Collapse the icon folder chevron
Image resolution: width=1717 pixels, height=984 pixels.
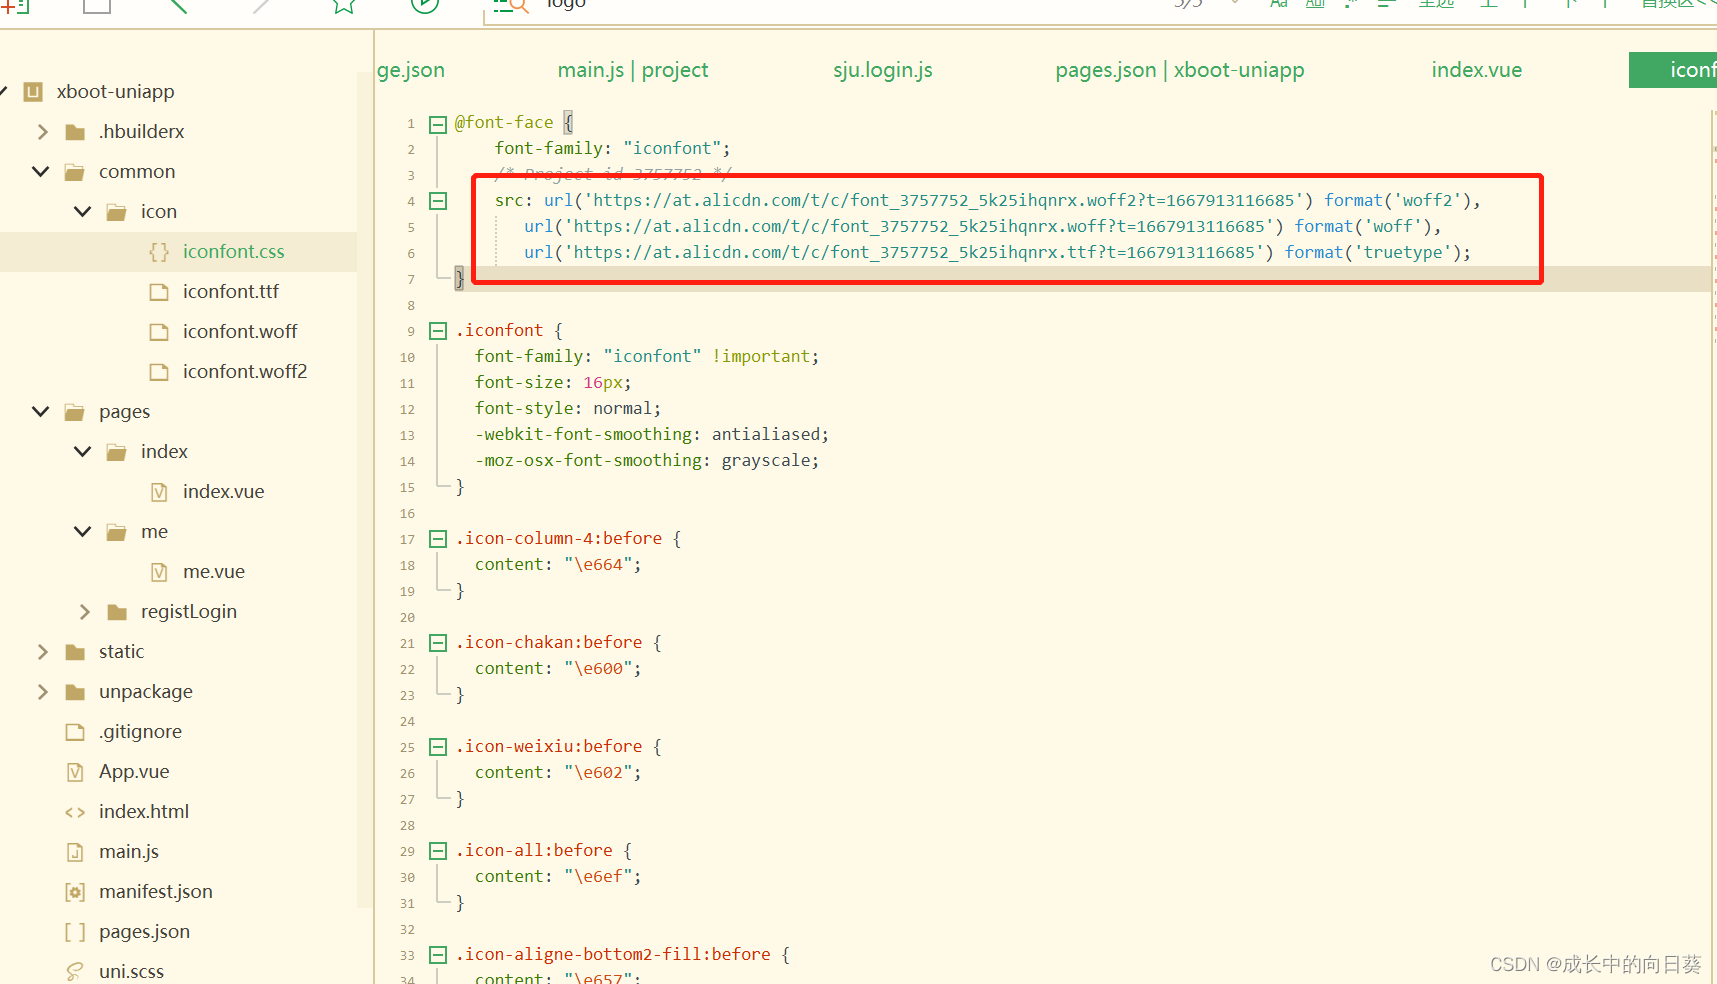[83, 212]
